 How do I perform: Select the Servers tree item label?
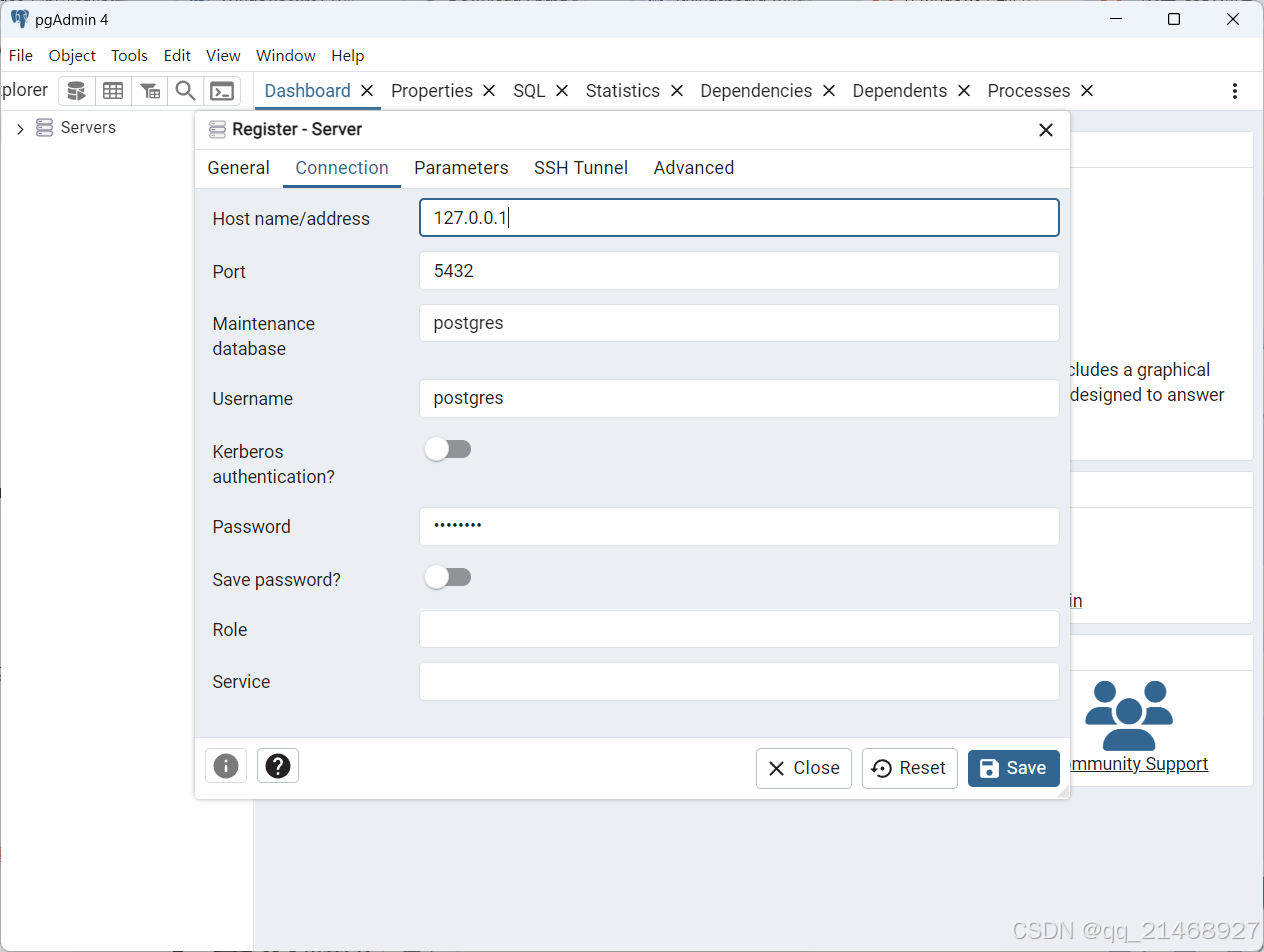pyautogui.click(x=88, y=128)
